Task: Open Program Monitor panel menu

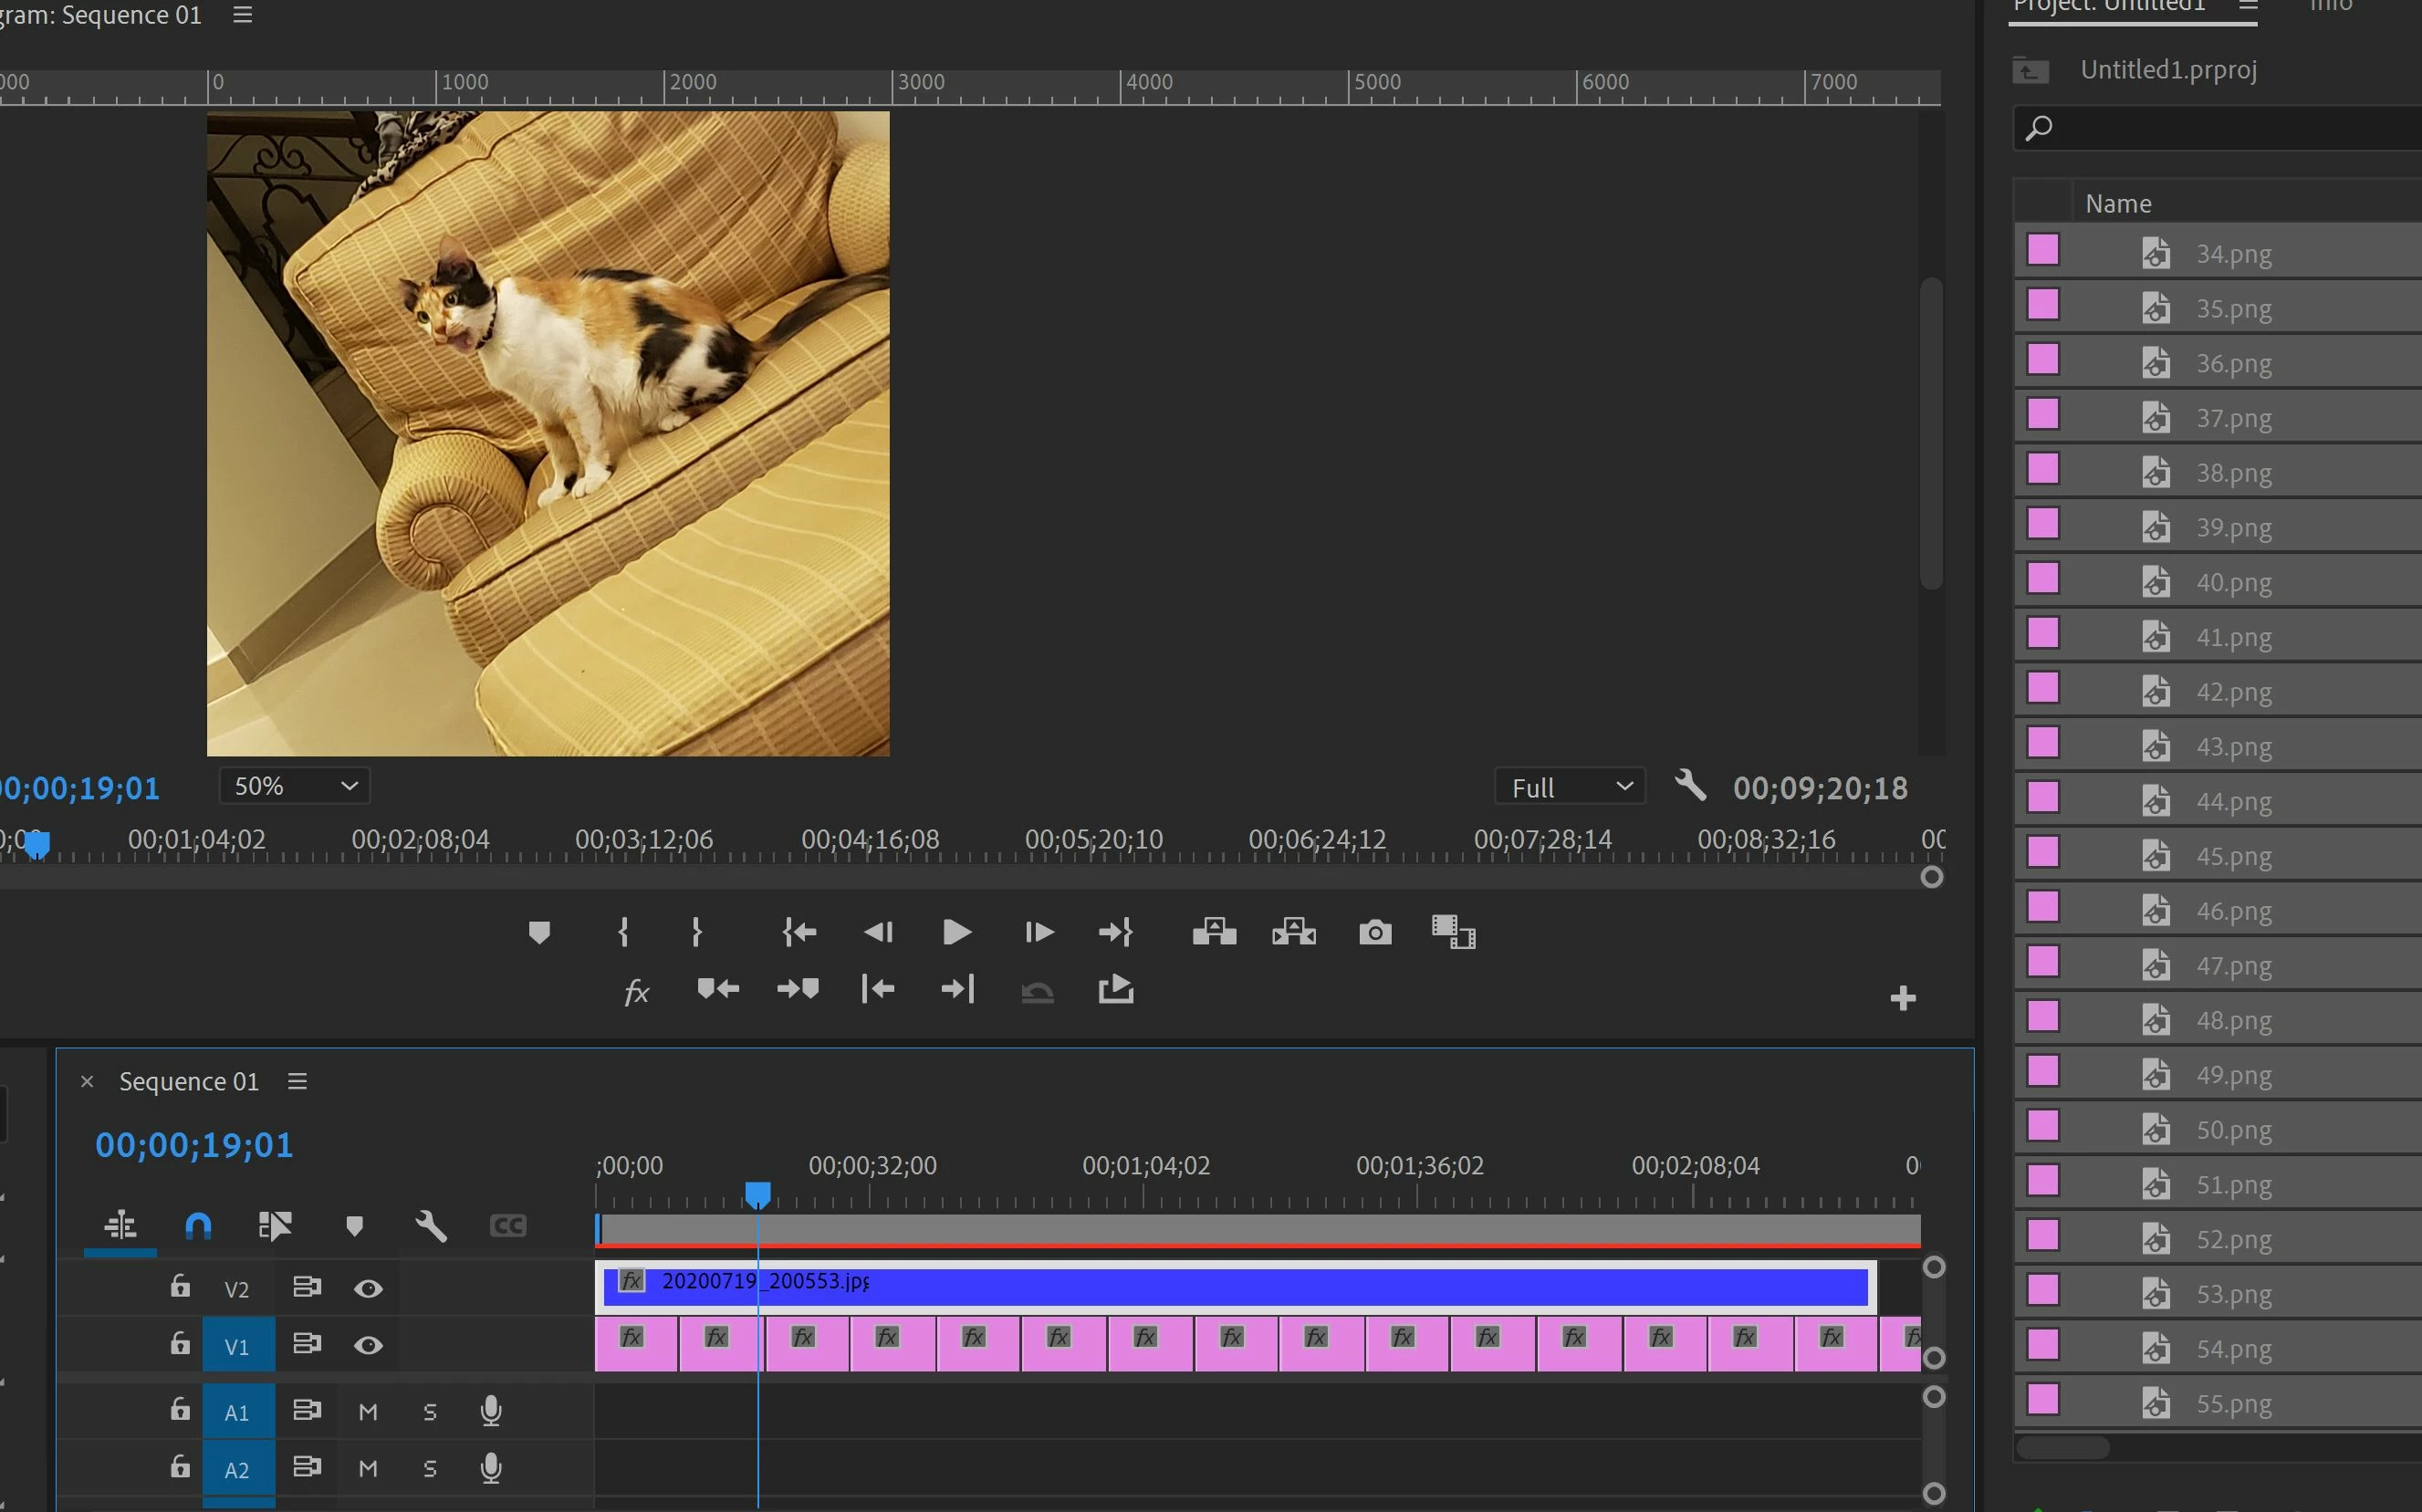Action: 242,15
